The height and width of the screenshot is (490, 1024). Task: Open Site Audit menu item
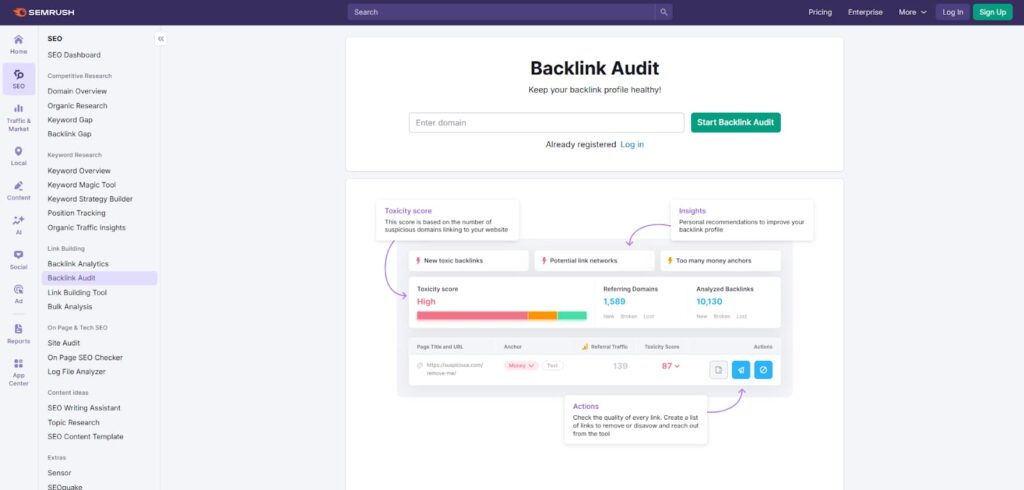point(63,343)
